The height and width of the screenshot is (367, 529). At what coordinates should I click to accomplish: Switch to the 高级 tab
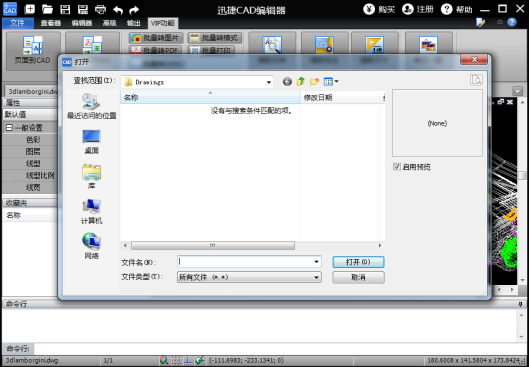pyautogui.click(x=110, y=23)
